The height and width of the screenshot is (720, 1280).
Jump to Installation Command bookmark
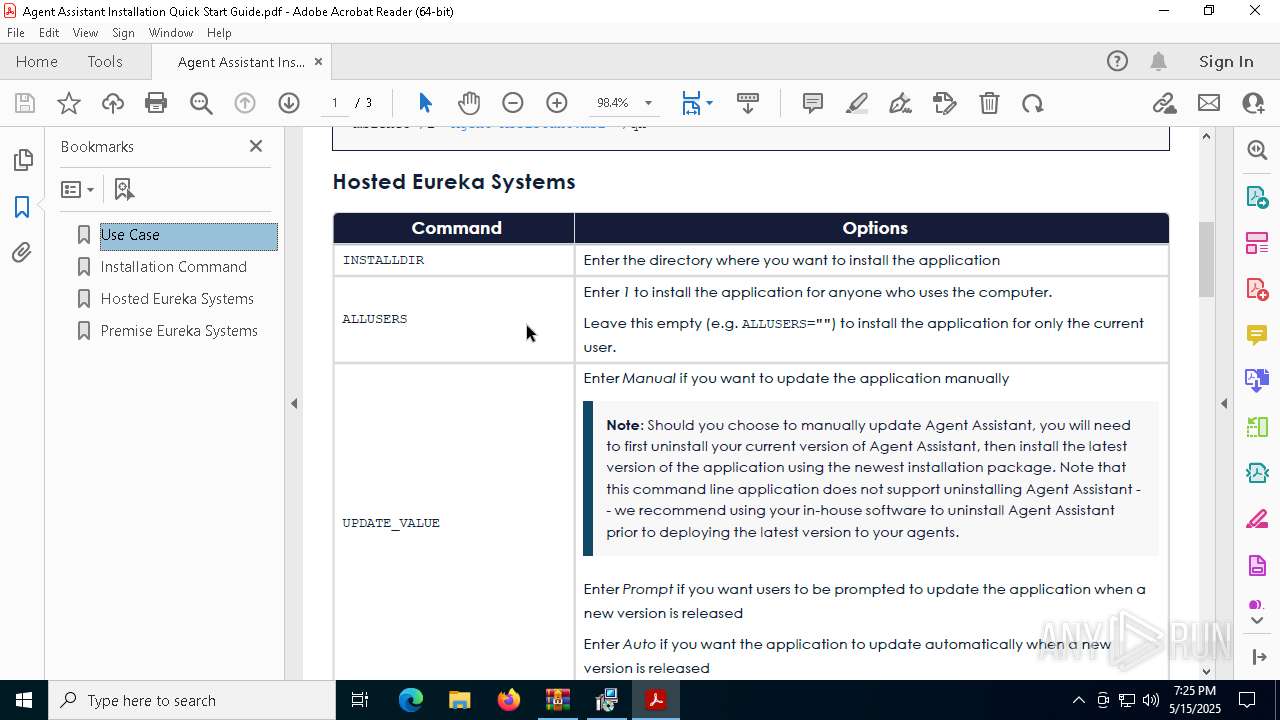(x=174, y=267)
